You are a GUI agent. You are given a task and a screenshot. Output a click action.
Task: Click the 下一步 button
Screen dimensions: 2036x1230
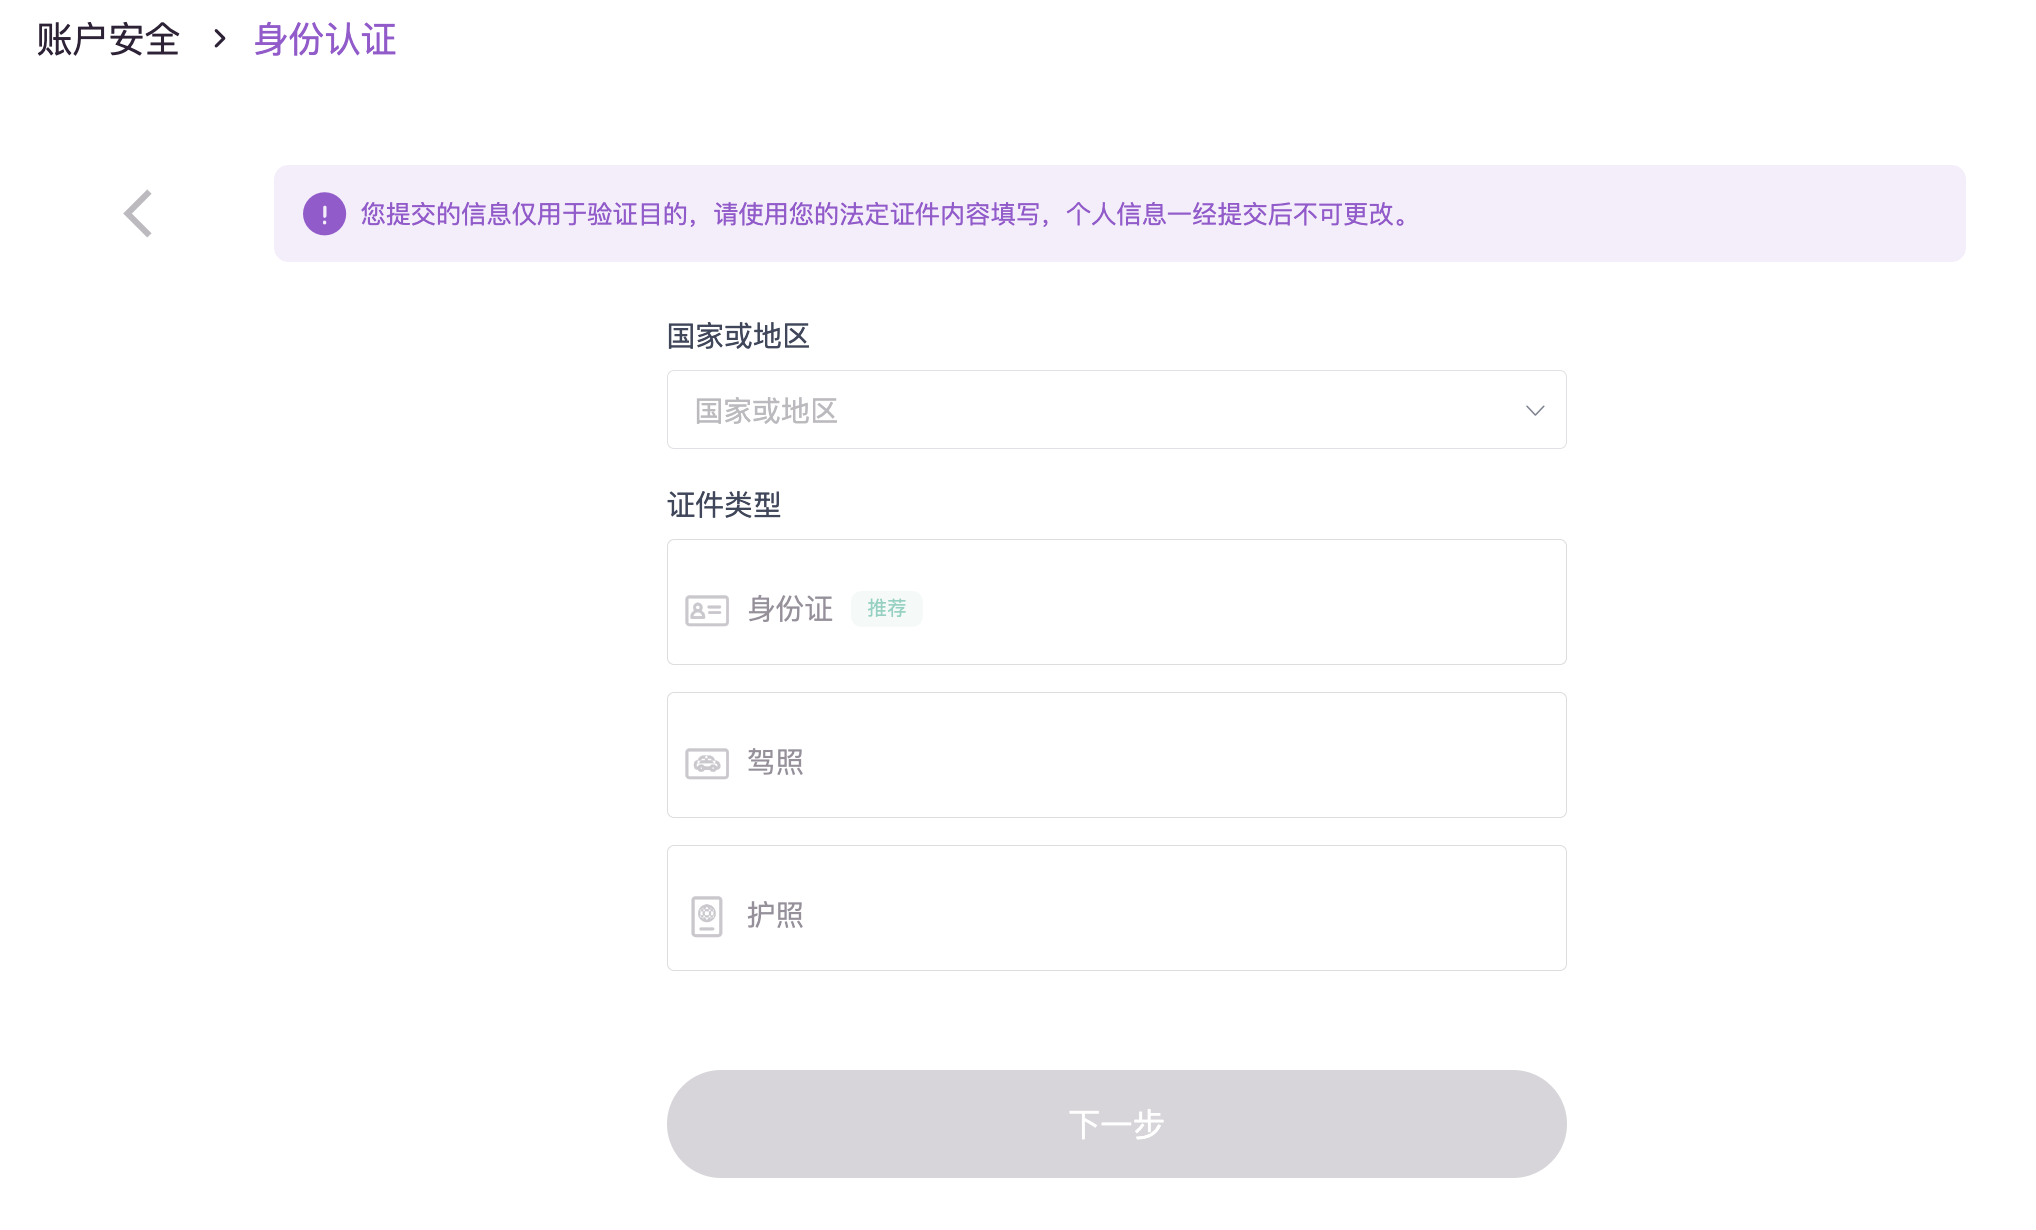1116,1124
